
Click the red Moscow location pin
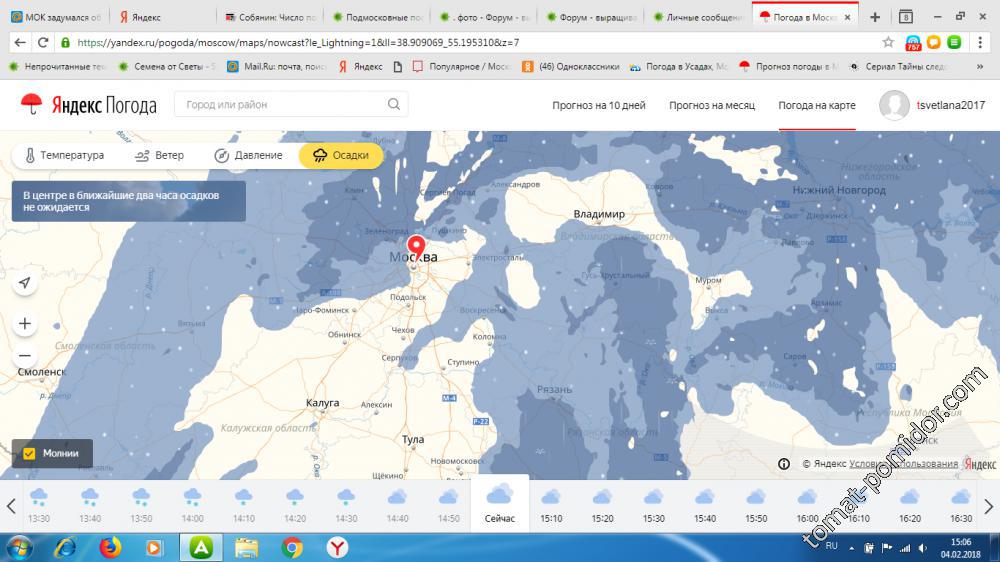[x=416, y=248]
